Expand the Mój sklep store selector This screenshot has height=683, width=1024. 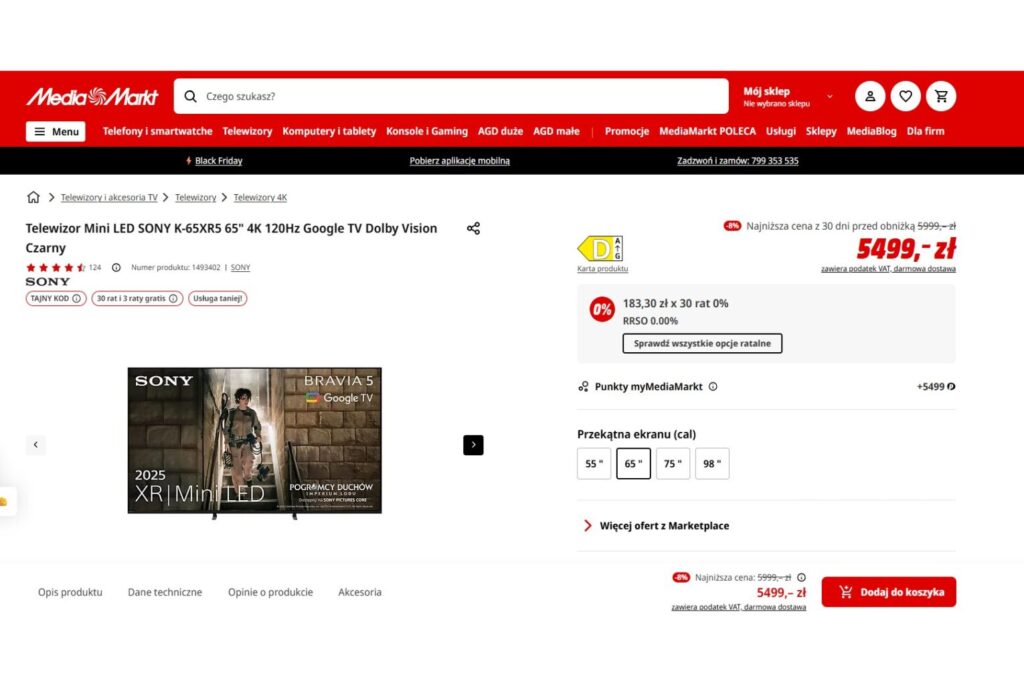[x=788, y=97]
